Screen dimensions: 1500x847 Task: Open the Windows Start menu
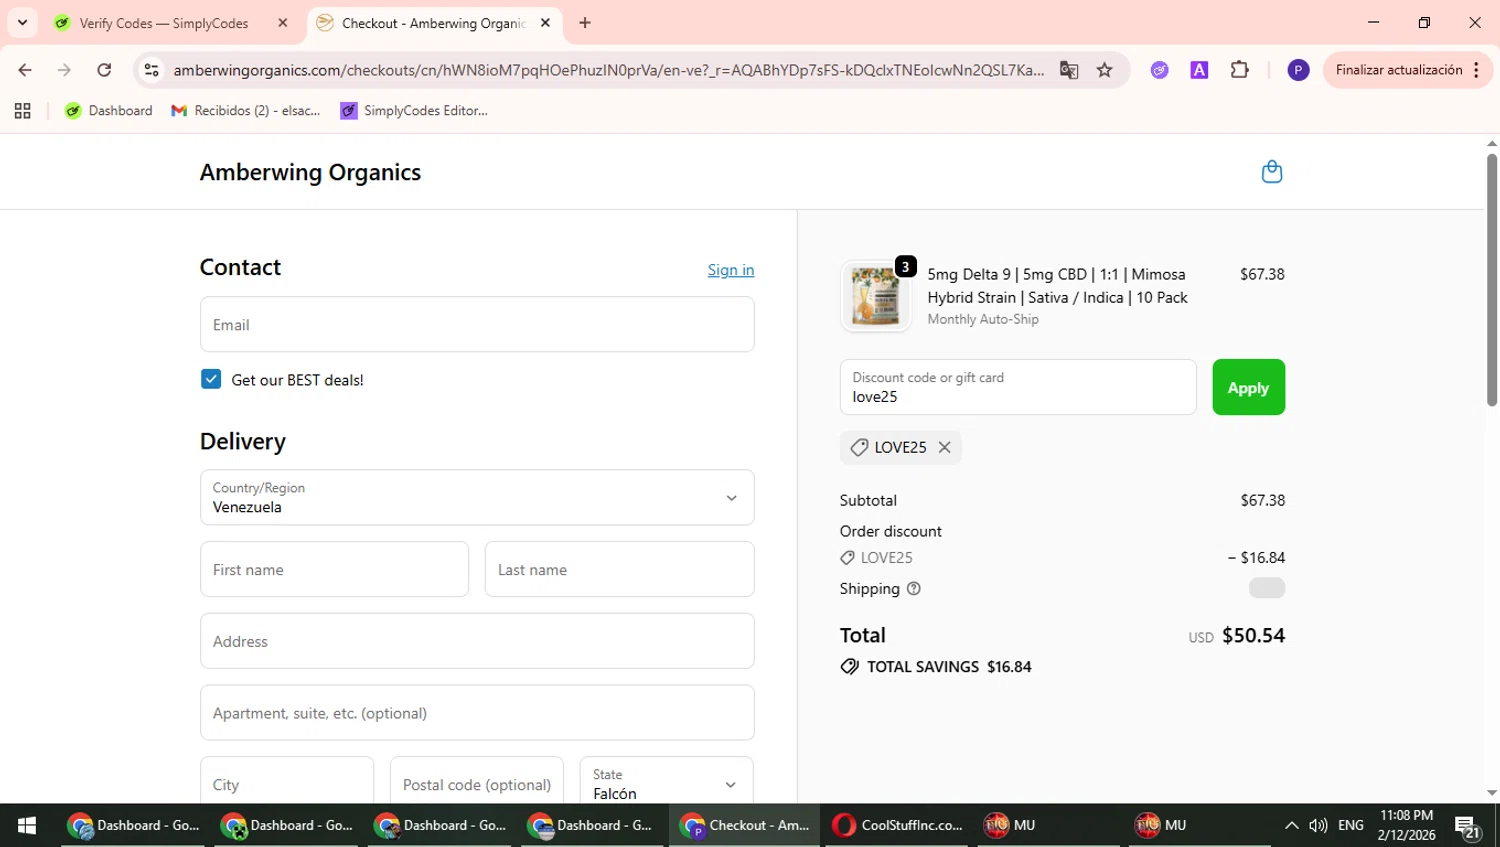27,825
